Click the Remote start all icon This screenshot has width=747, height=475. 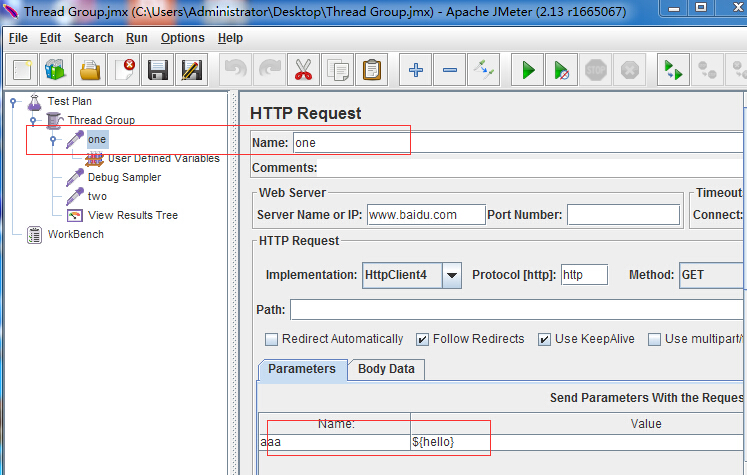(x=673, y=70)
